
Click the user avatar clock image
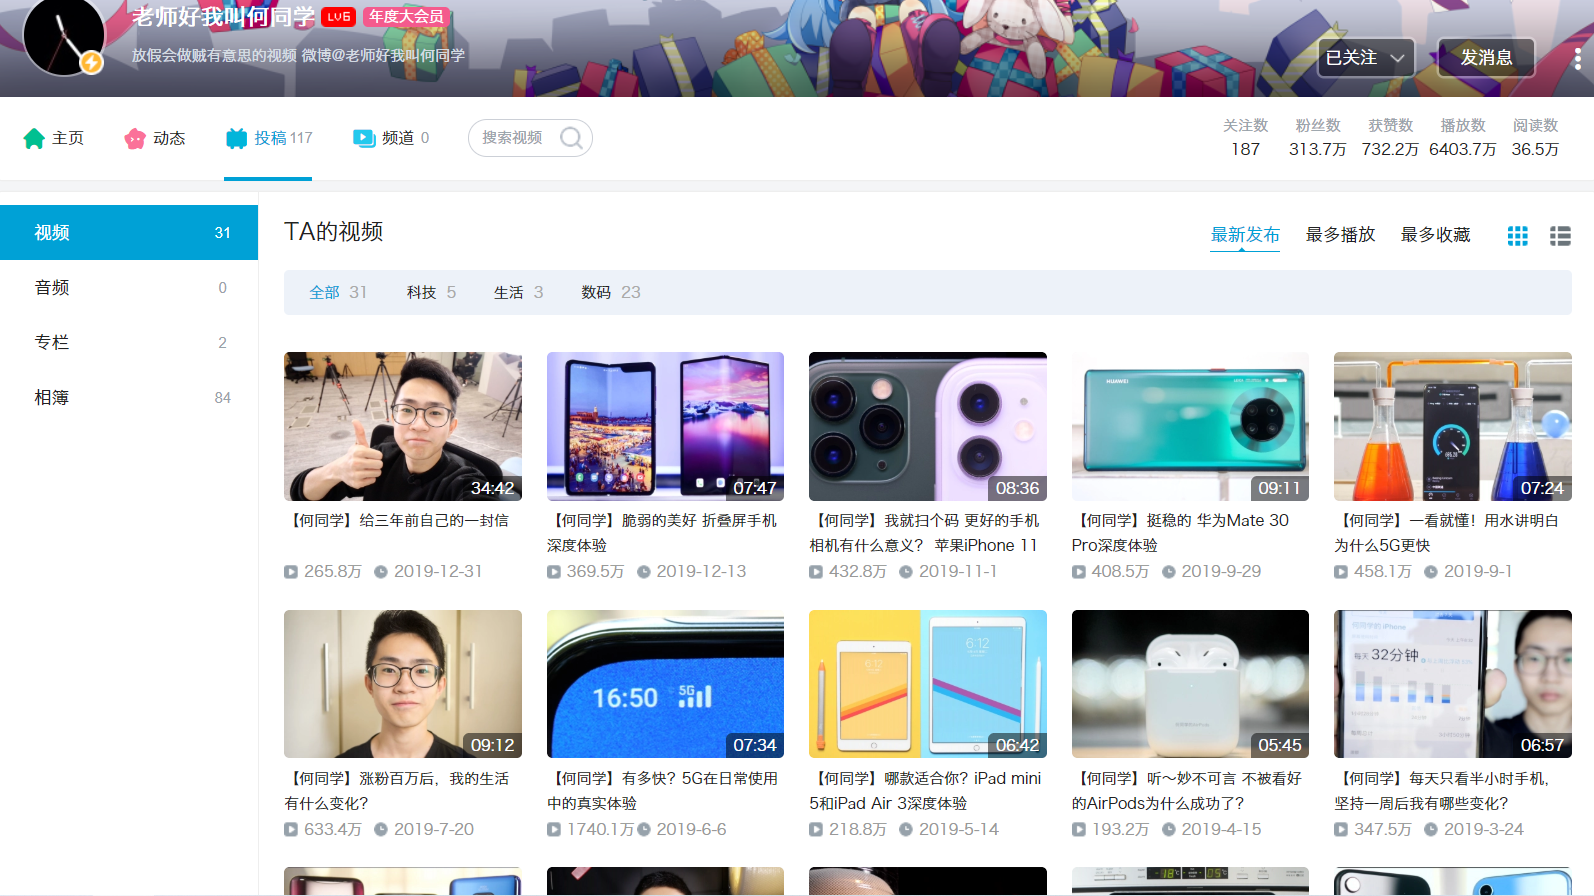64,38
